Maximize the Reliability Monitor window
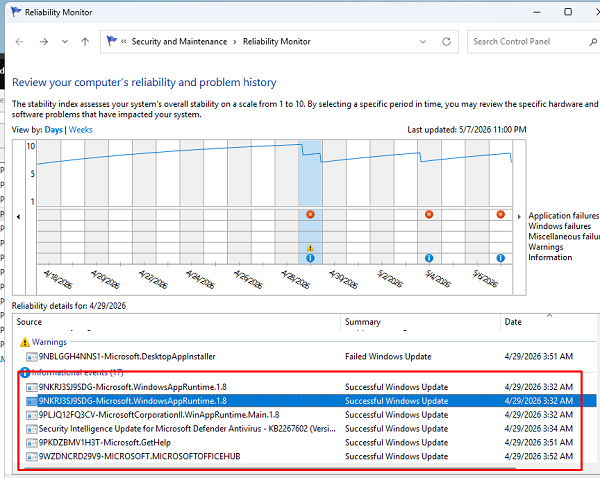600x478 pixels. [568, 12]
